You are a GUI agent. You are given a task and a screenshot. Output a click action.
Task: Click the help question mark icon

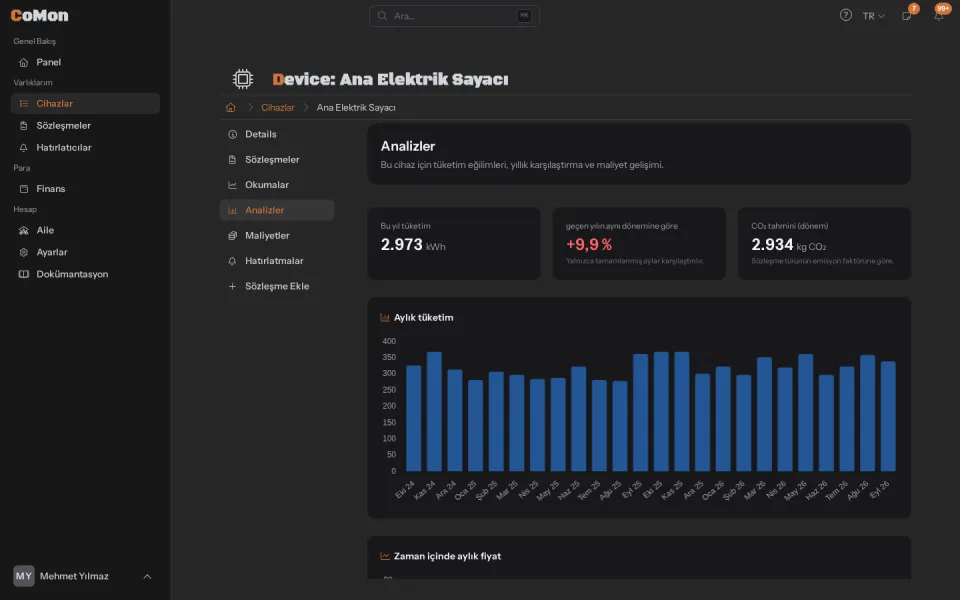coord(846,15)
